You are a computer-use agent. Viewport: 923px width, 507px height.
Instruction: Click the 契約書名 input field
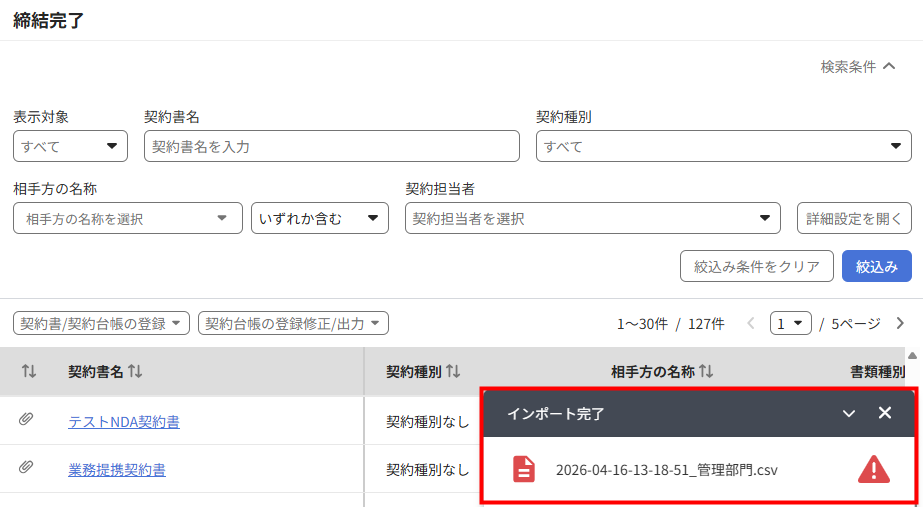[331, 146]
